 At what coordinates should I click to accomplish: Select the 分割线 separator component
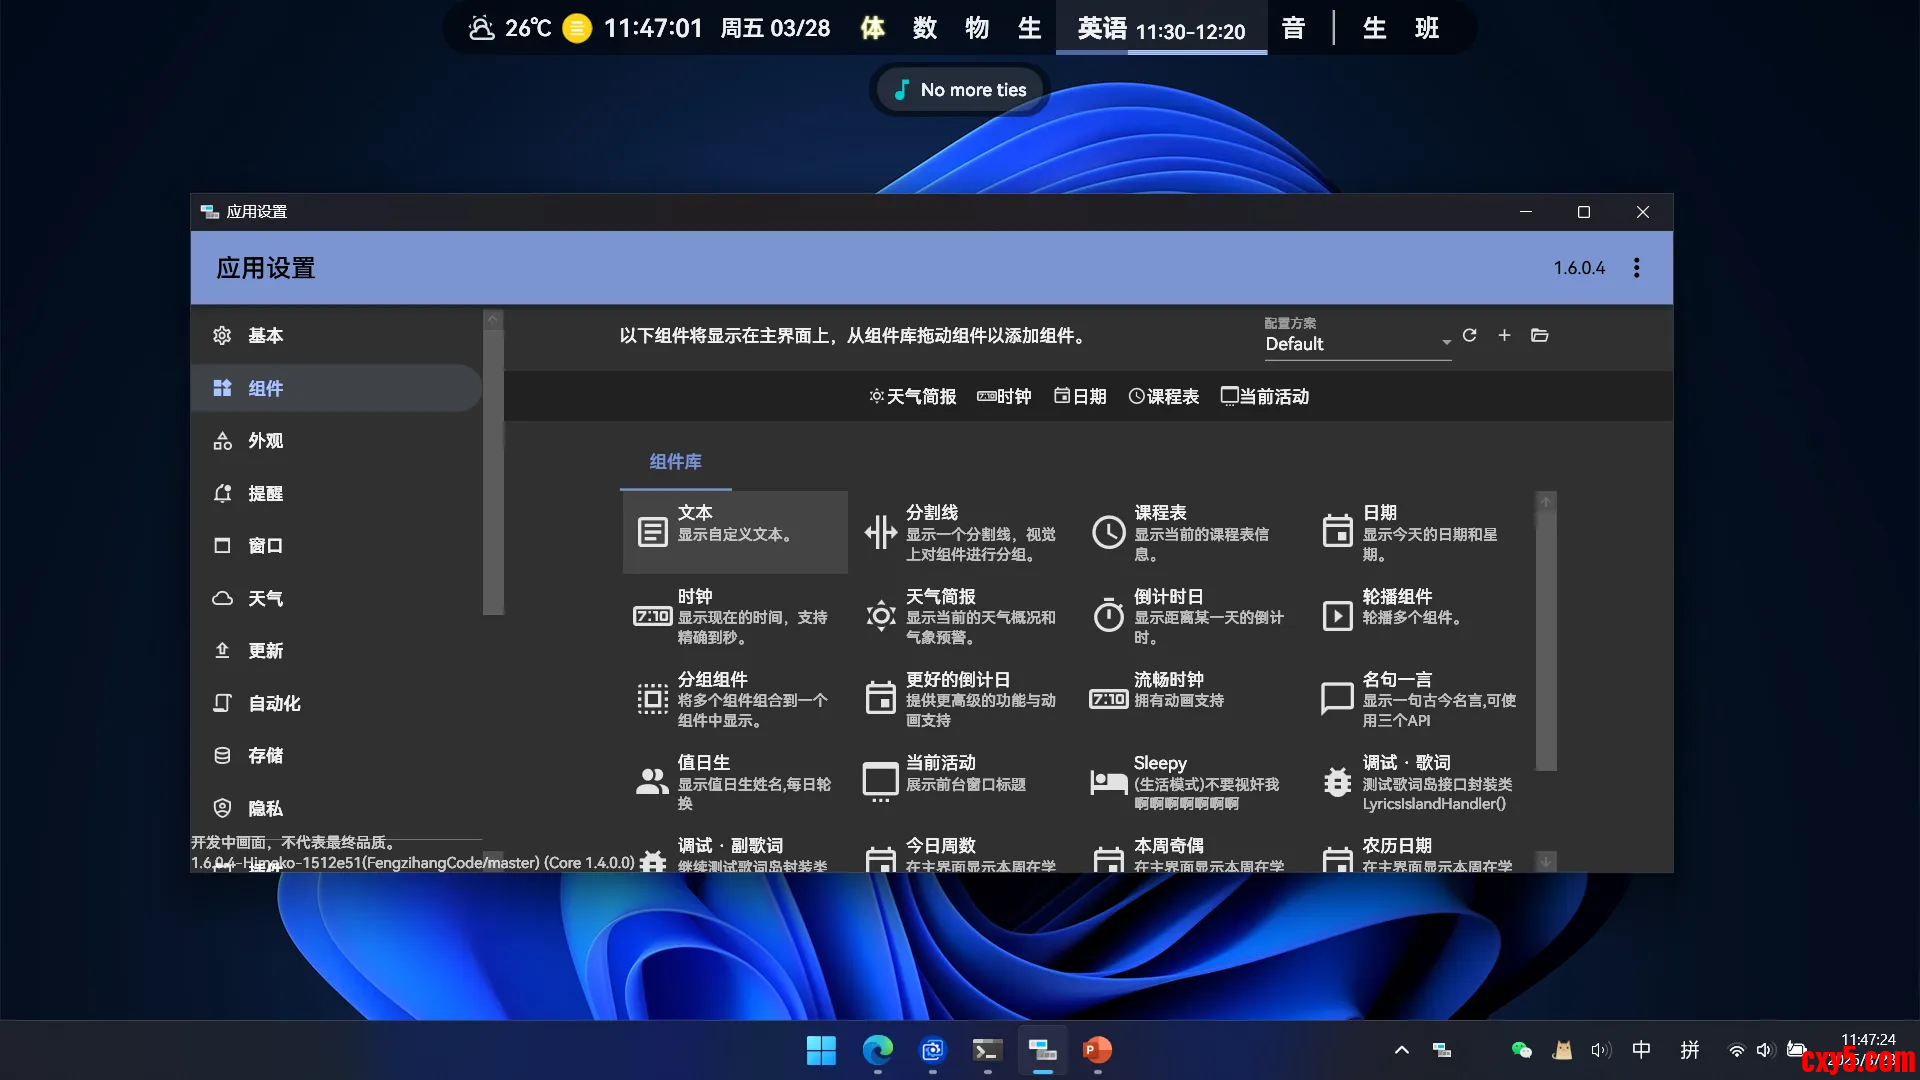[x=962, y=532]
